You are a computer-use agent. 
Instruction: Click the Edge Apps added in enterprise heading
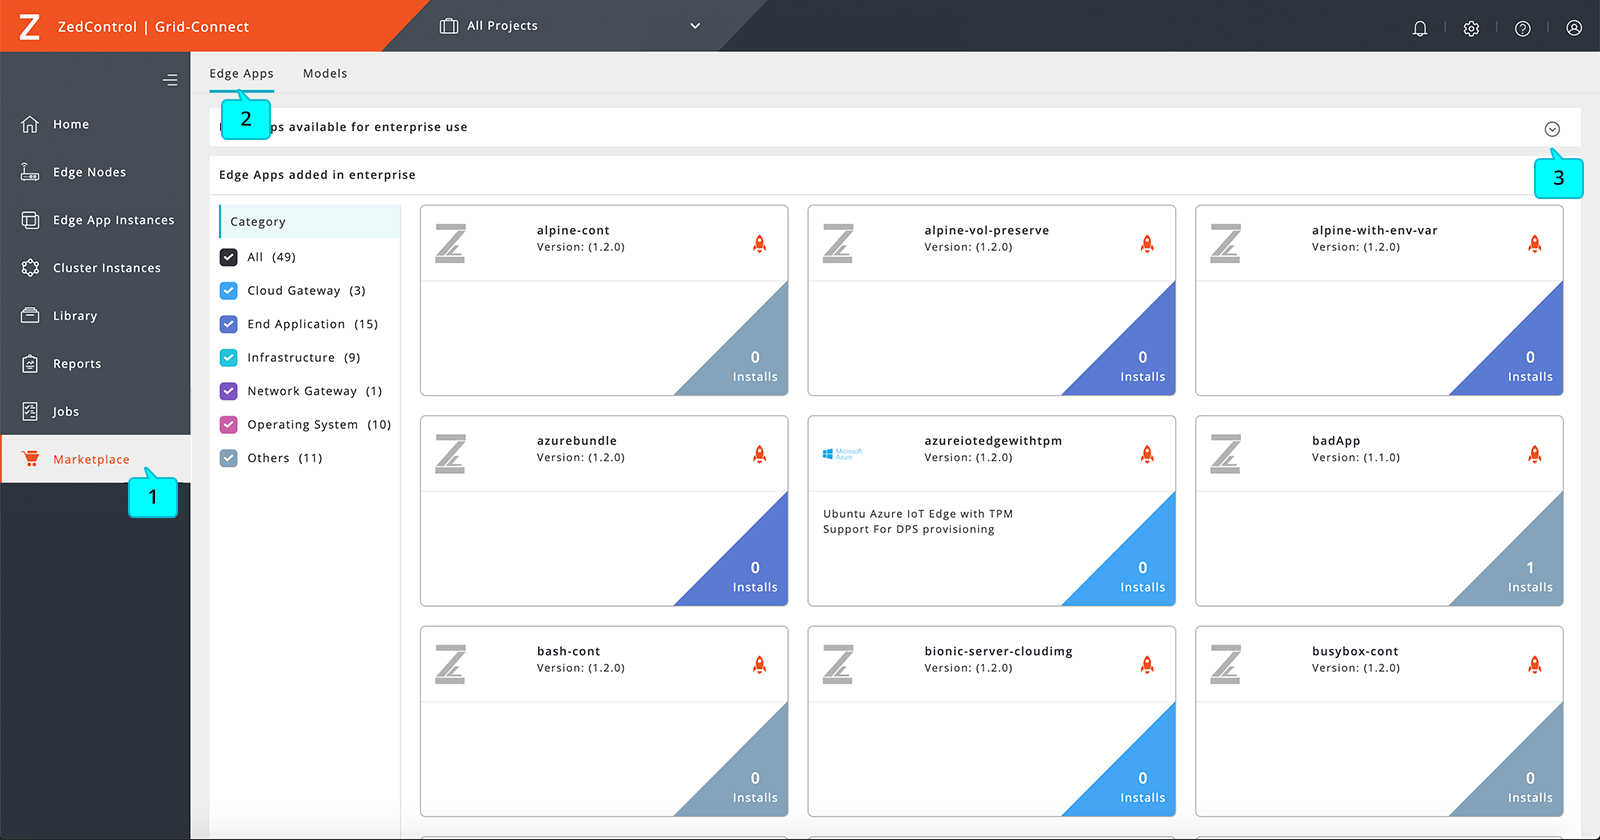coord(317,175)
